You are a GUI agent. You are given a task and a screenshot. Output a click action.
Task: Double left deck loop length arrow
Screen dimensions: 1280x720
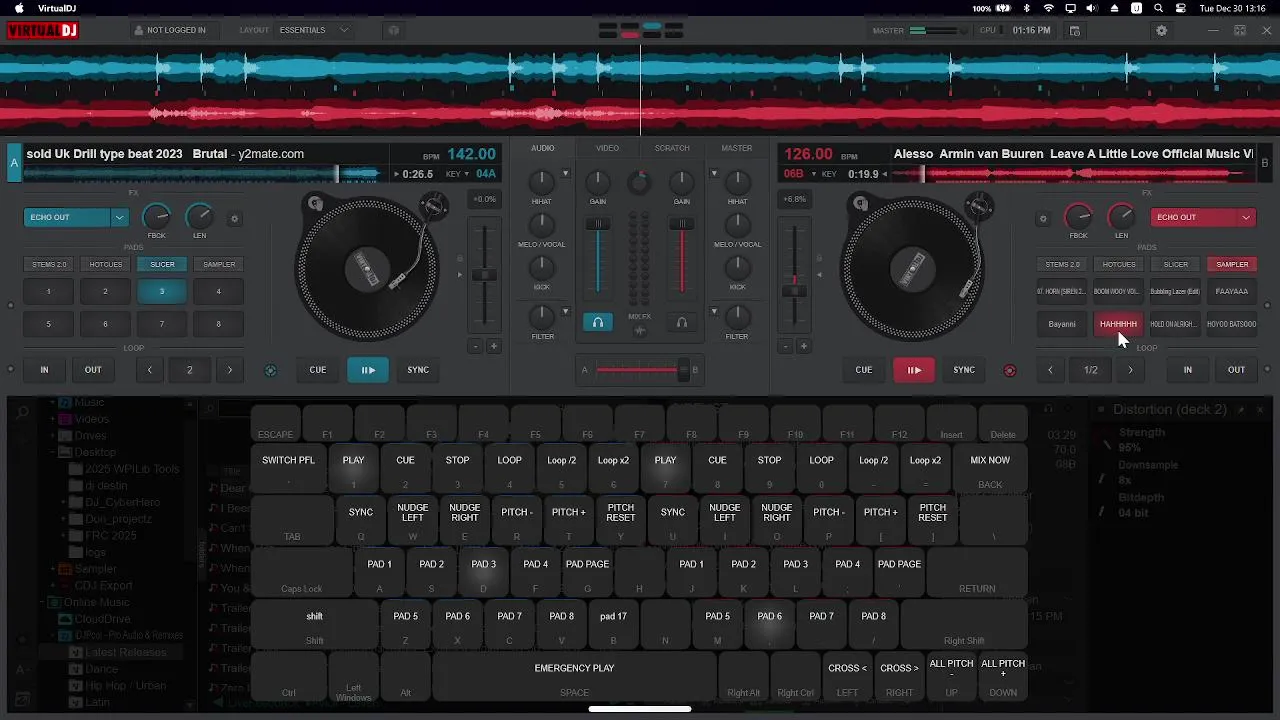click(229, 370)
